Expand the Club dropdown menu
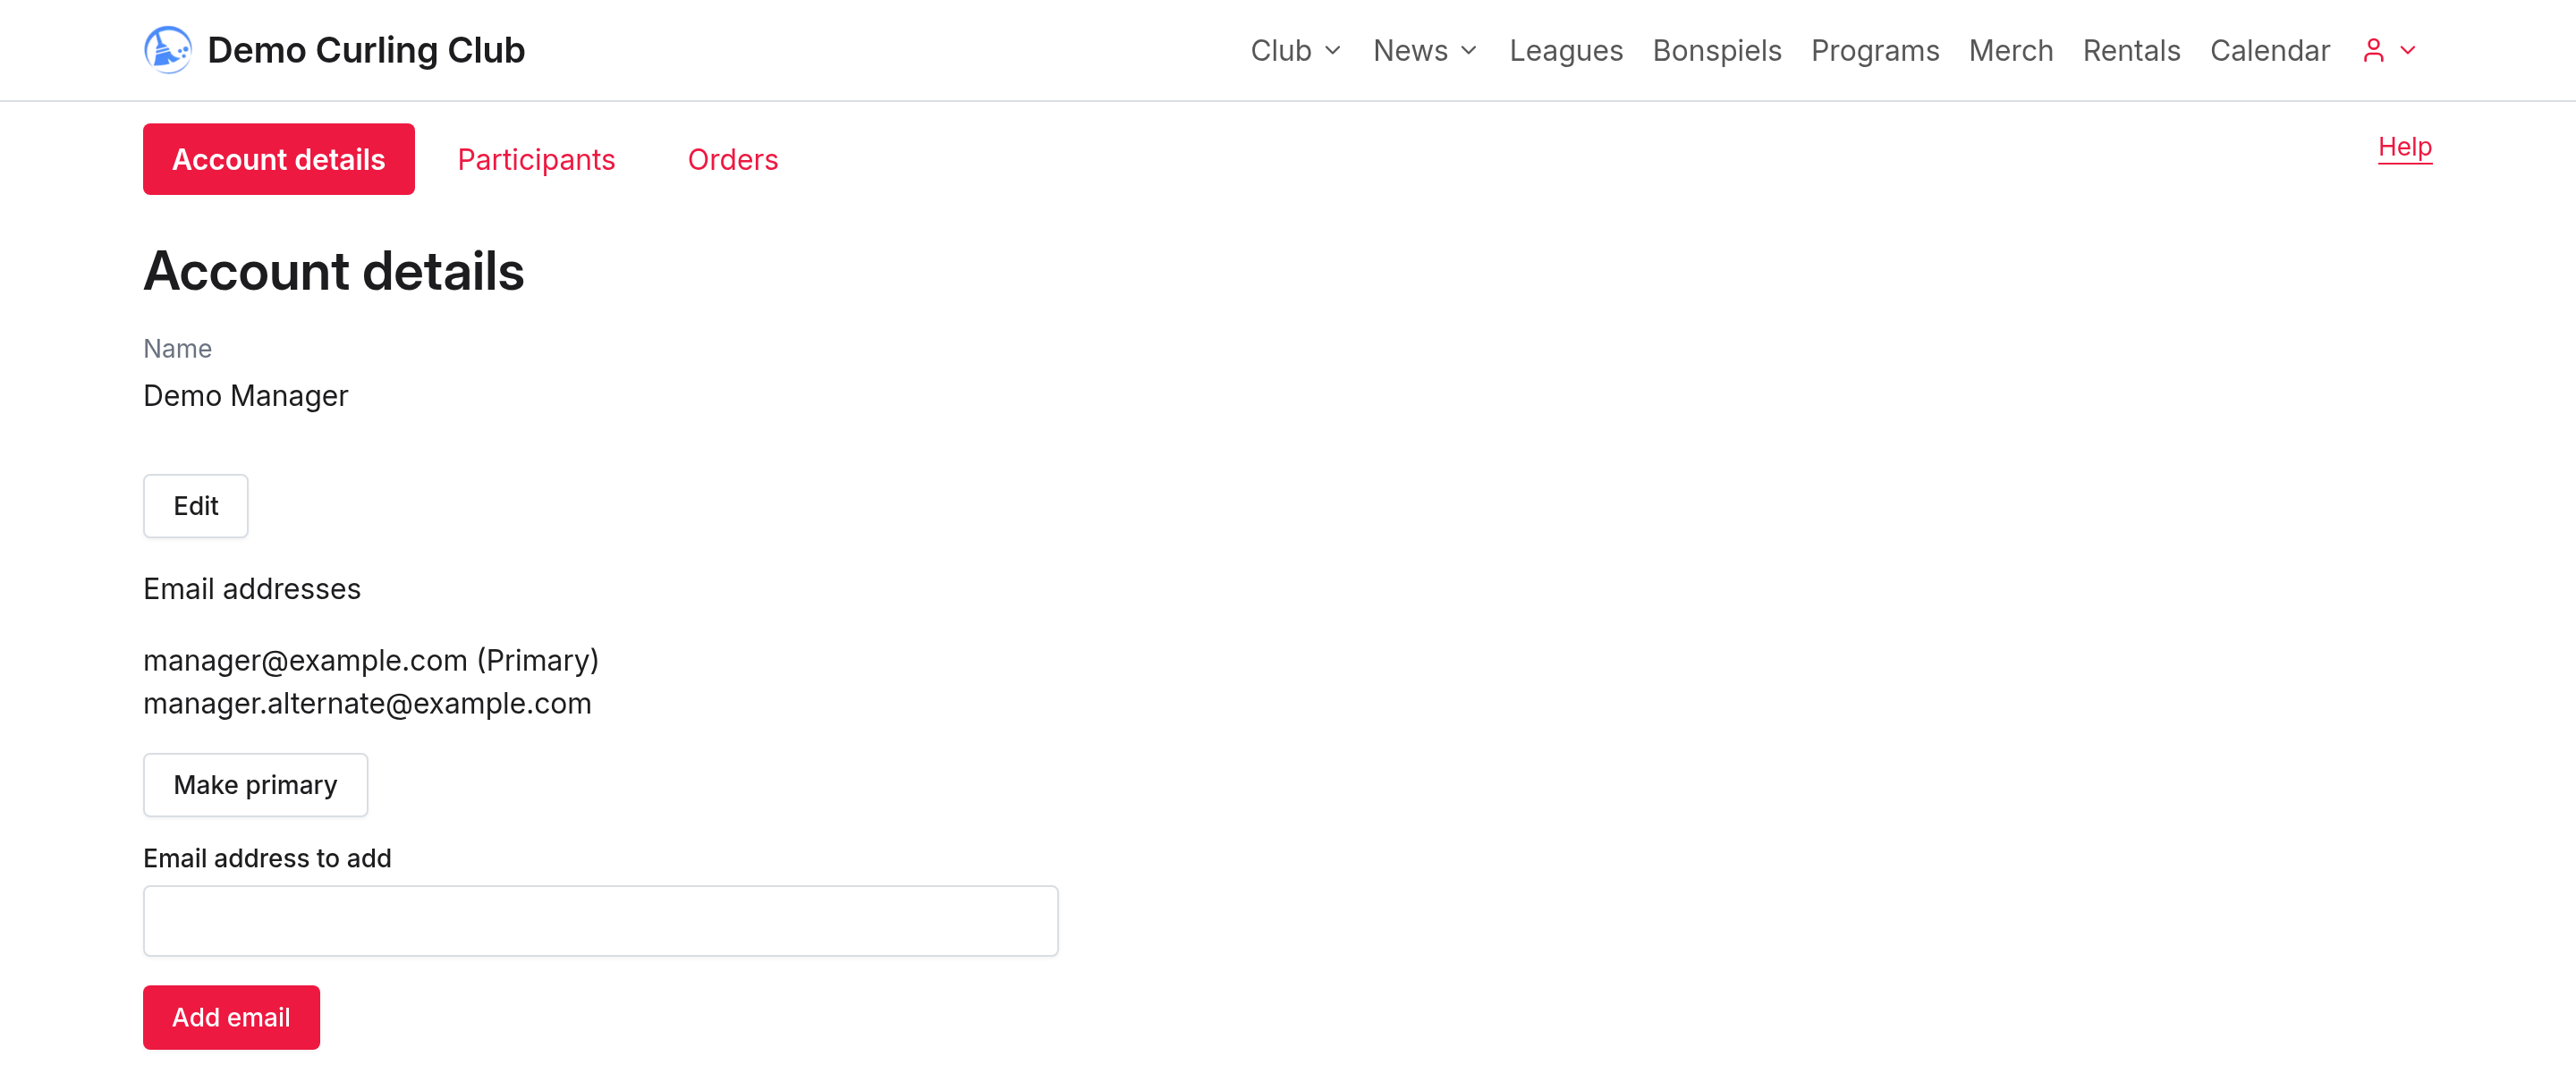2576x1073 pixels. pyautogui.click(x=1296, y=50)
